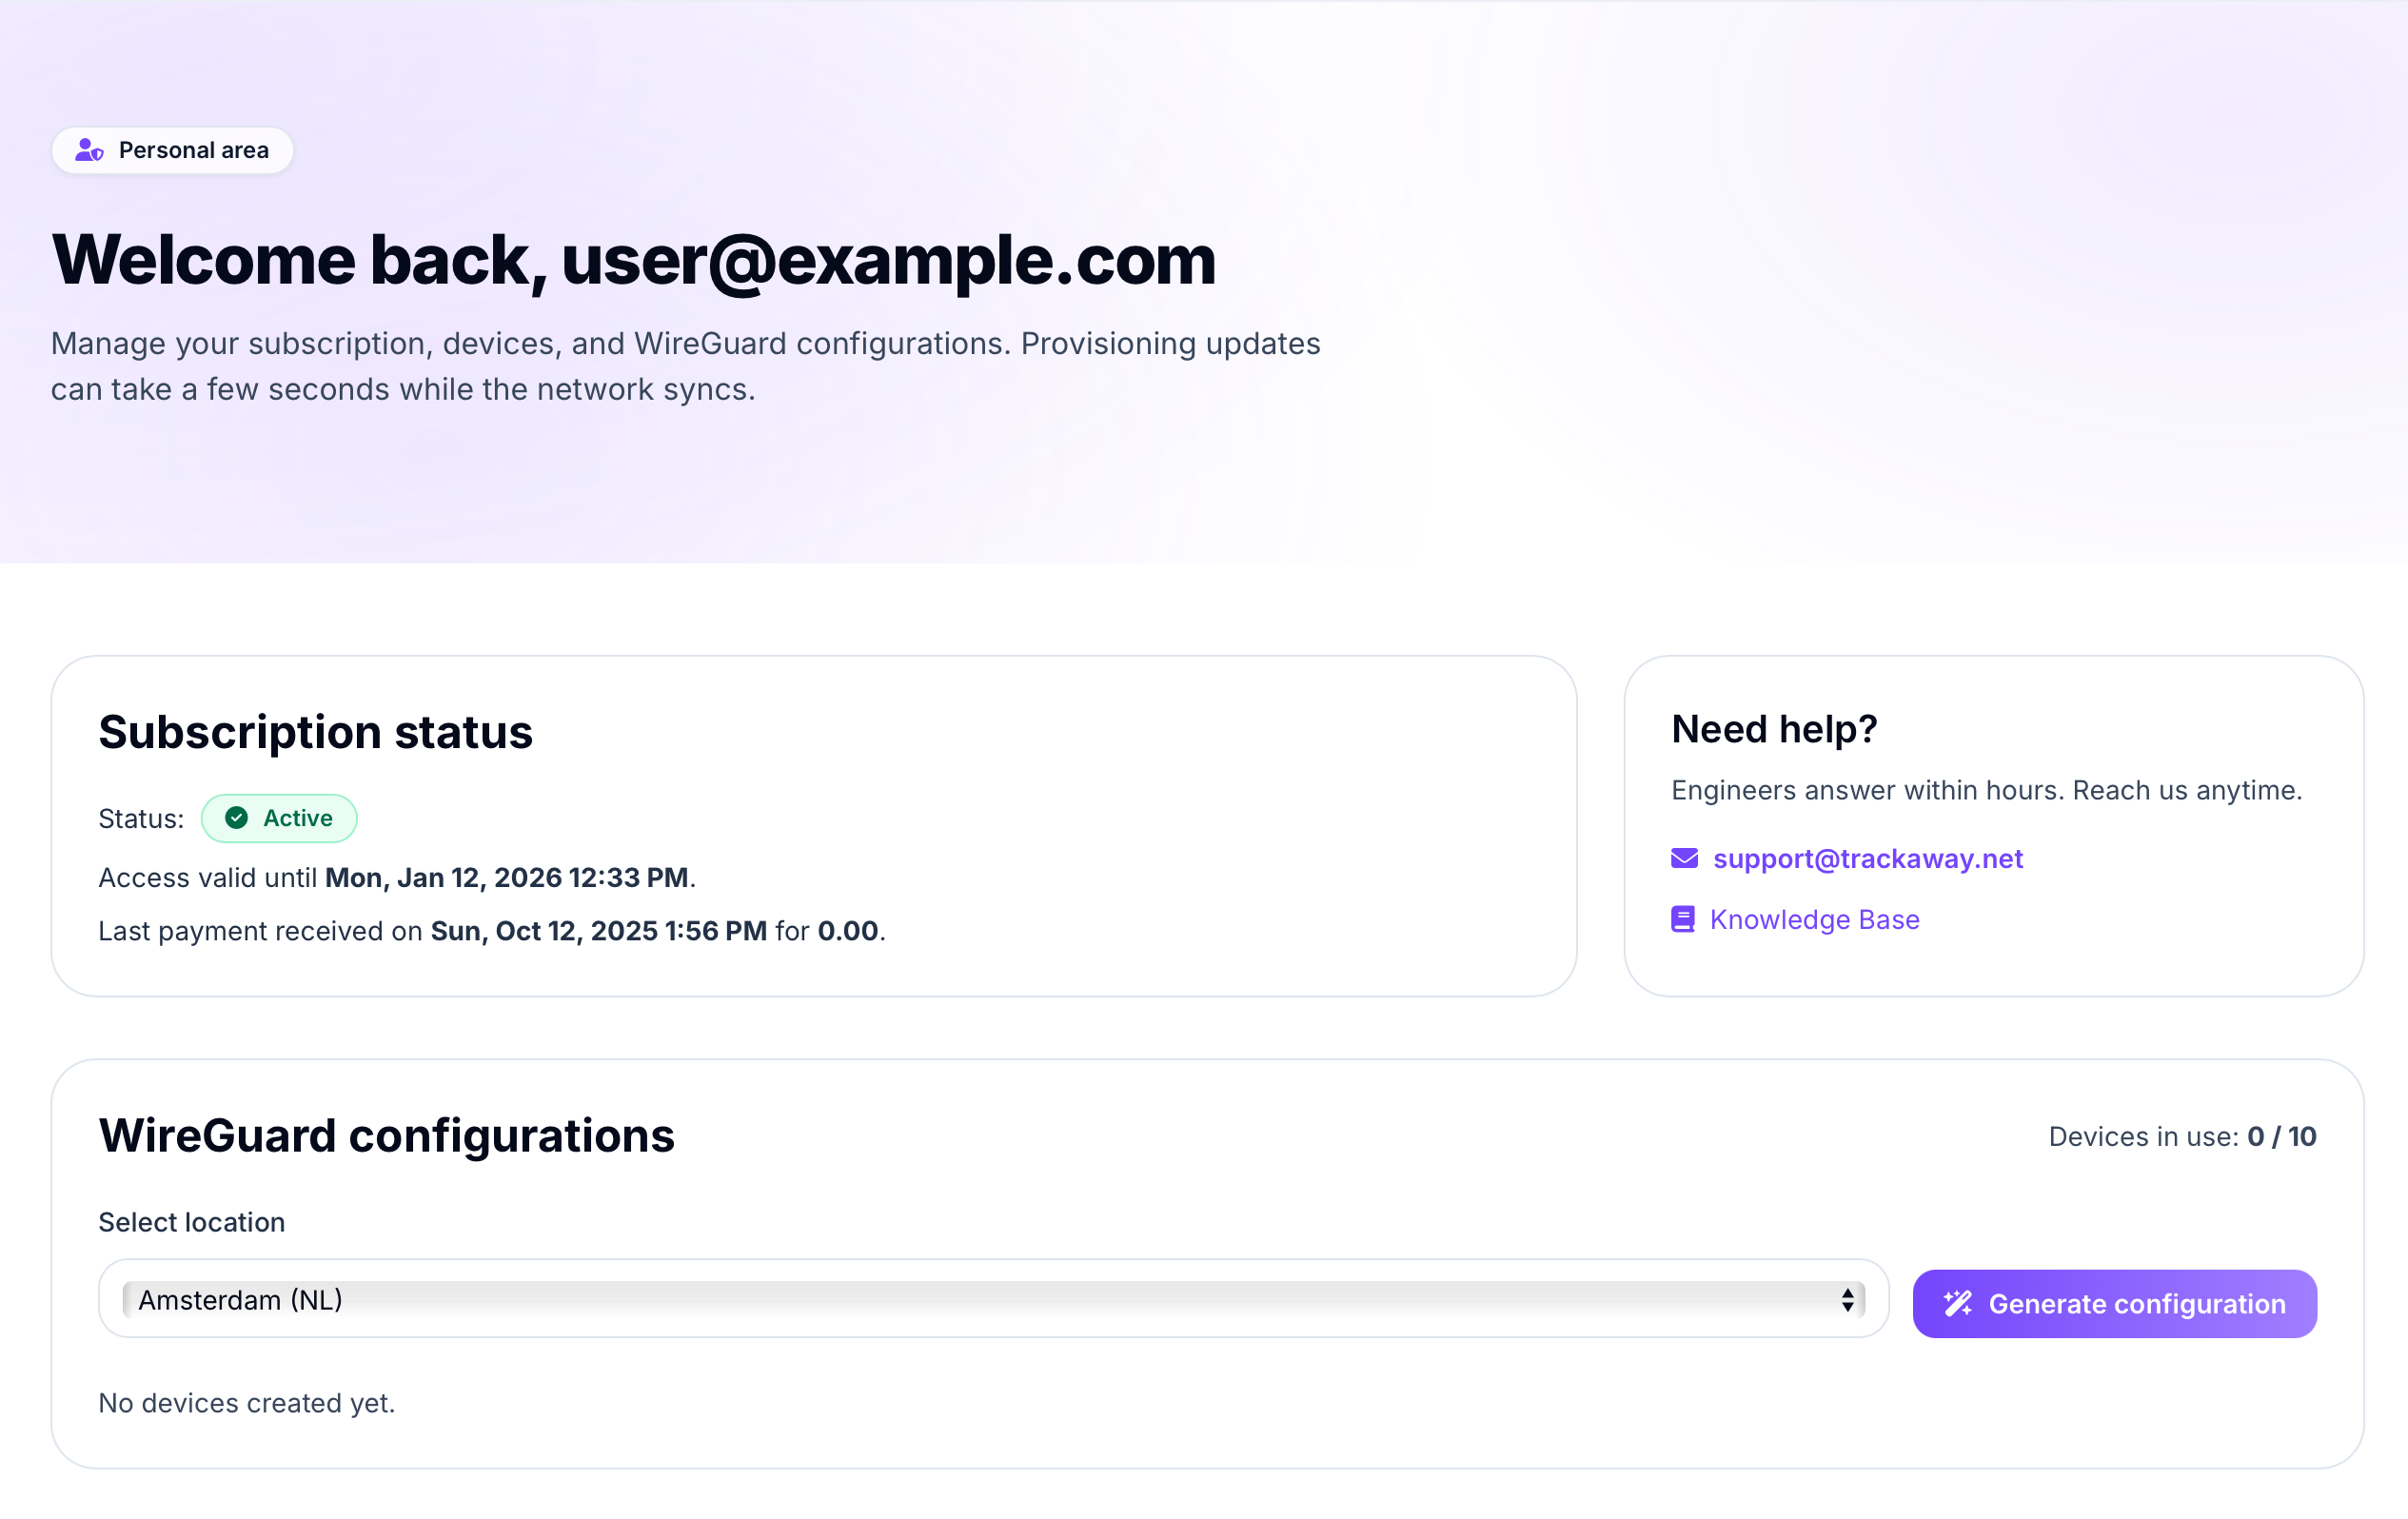Click the Select location label
This screenshot has width=2408, height=1519.
(x=191, y=1222)
